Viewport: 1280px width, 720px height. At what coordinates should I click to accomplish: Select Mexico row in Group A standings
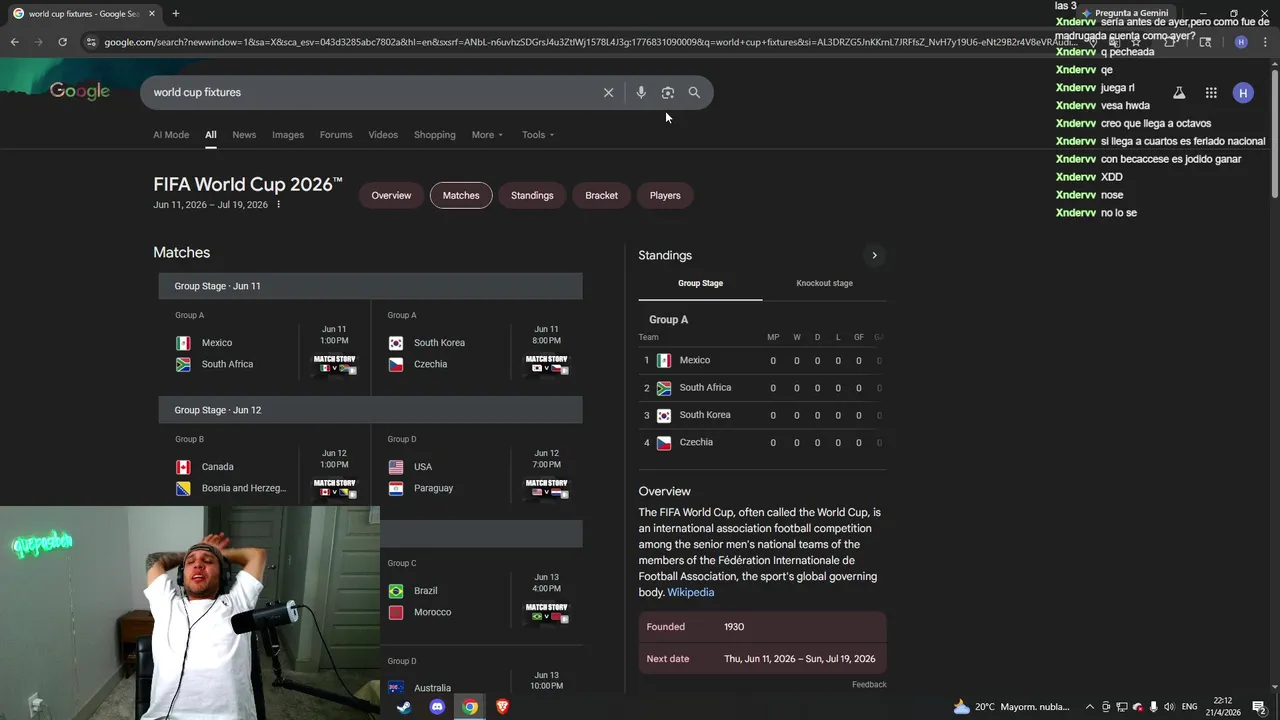[762, 360]
